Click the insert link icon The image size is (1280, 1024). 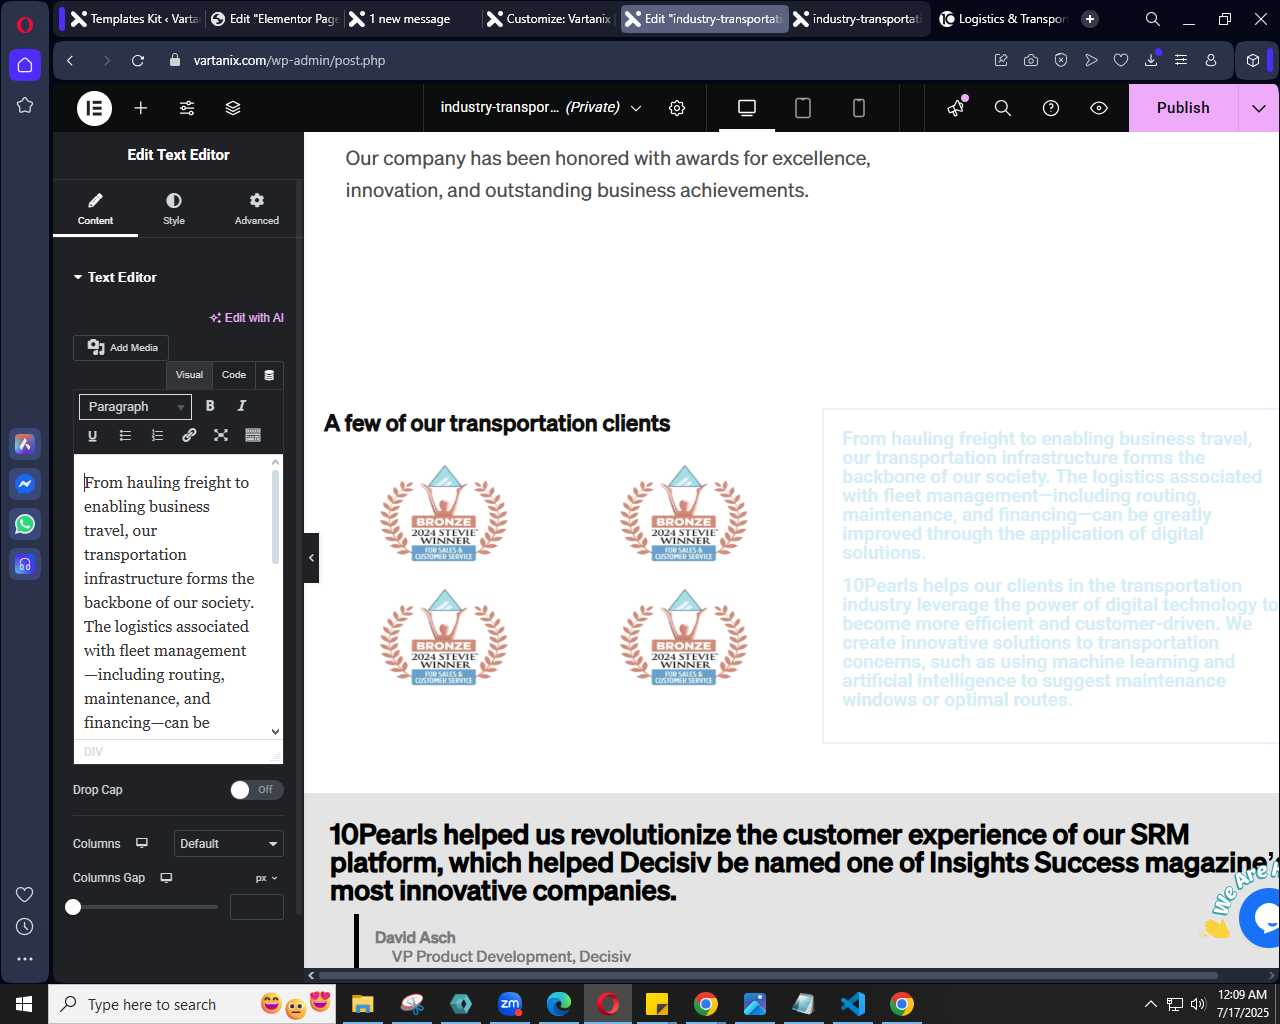tap(189, 435)
